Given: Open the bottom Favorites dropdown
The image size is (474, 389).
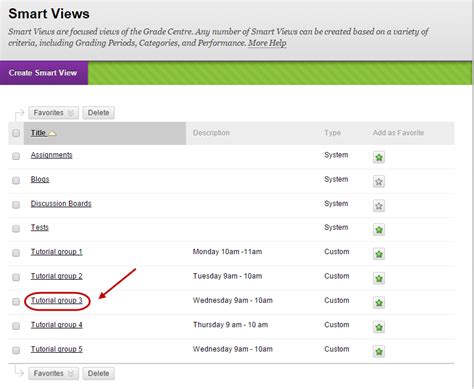Looking at the screenshot, I should coord(53,373).
